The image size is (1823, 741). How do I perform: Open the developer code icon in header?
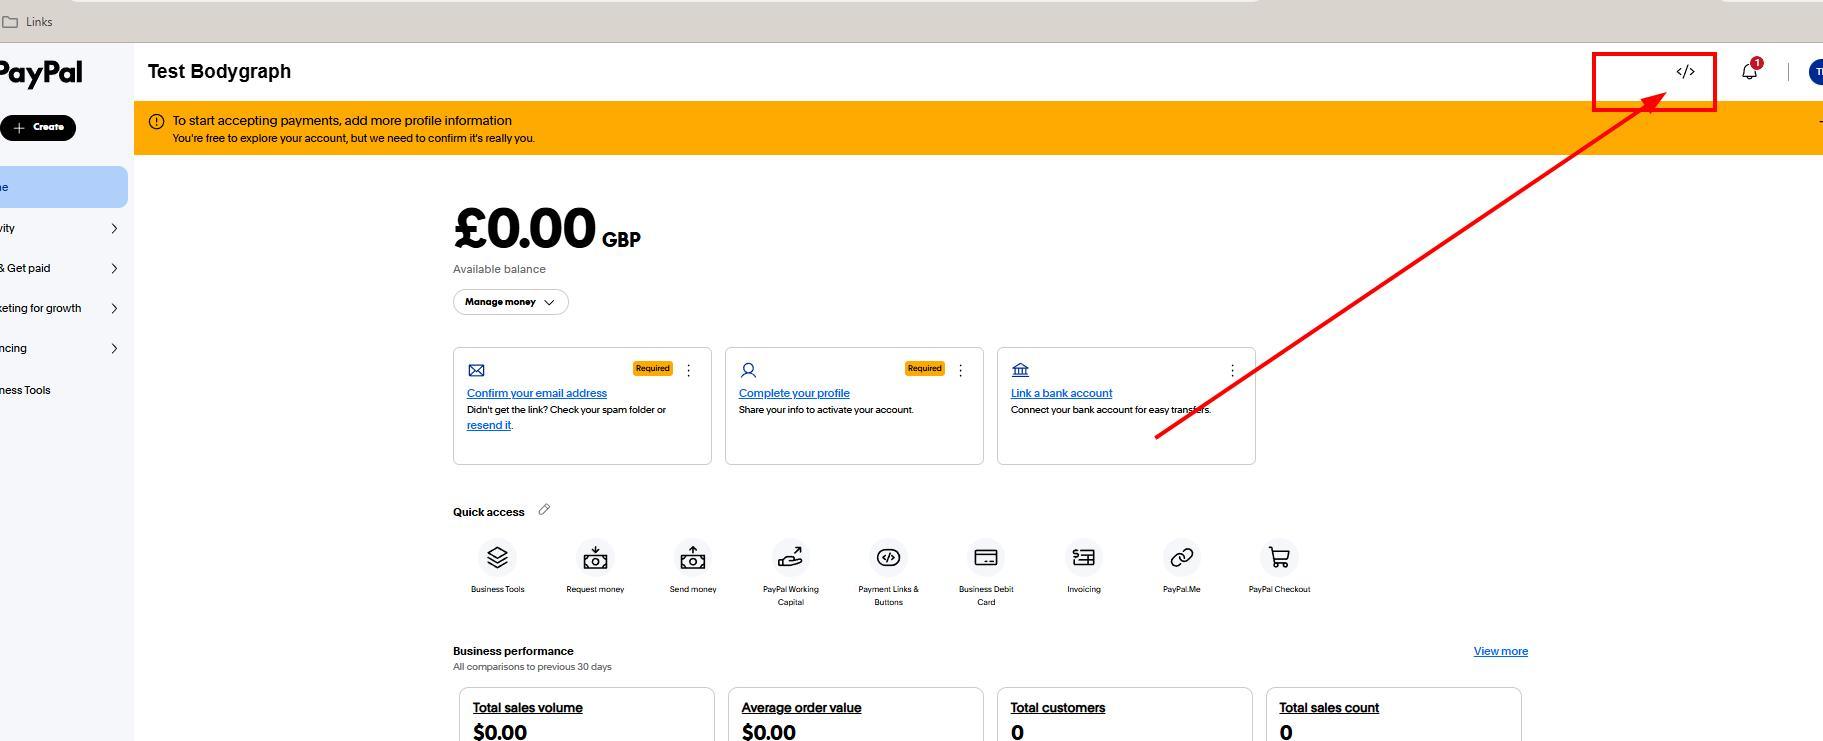coord(1685,72)
